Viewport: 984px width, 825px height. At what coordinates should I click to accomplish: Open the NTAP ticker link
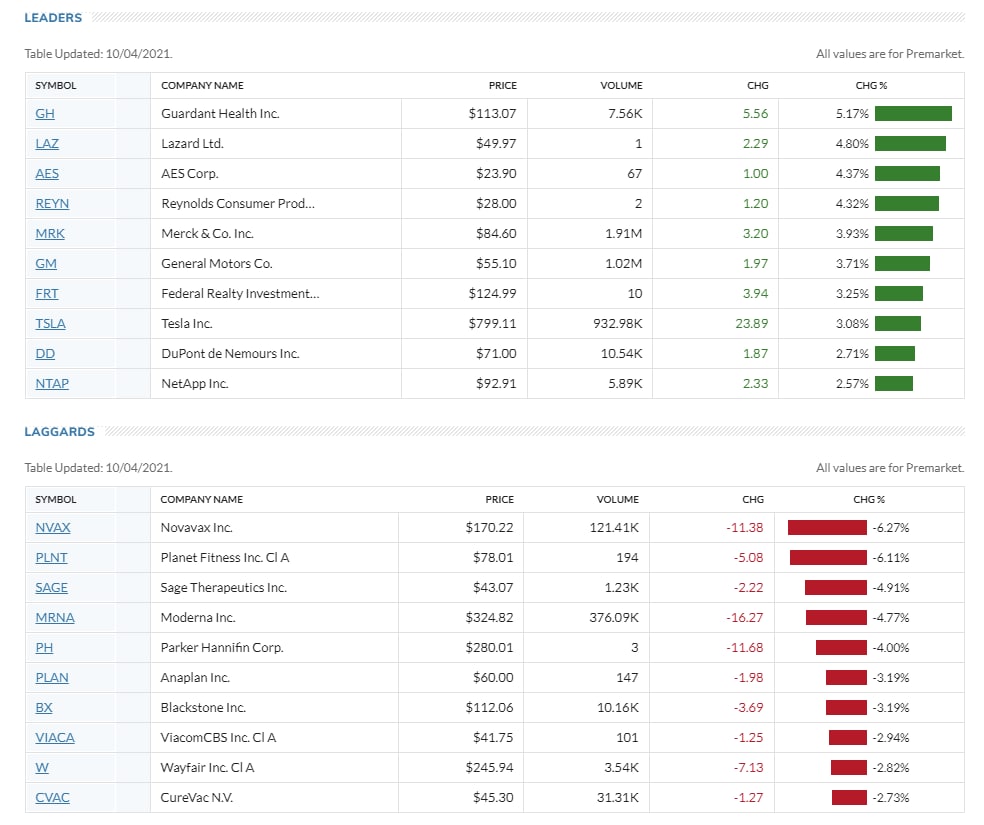click(x=52, y=384)
